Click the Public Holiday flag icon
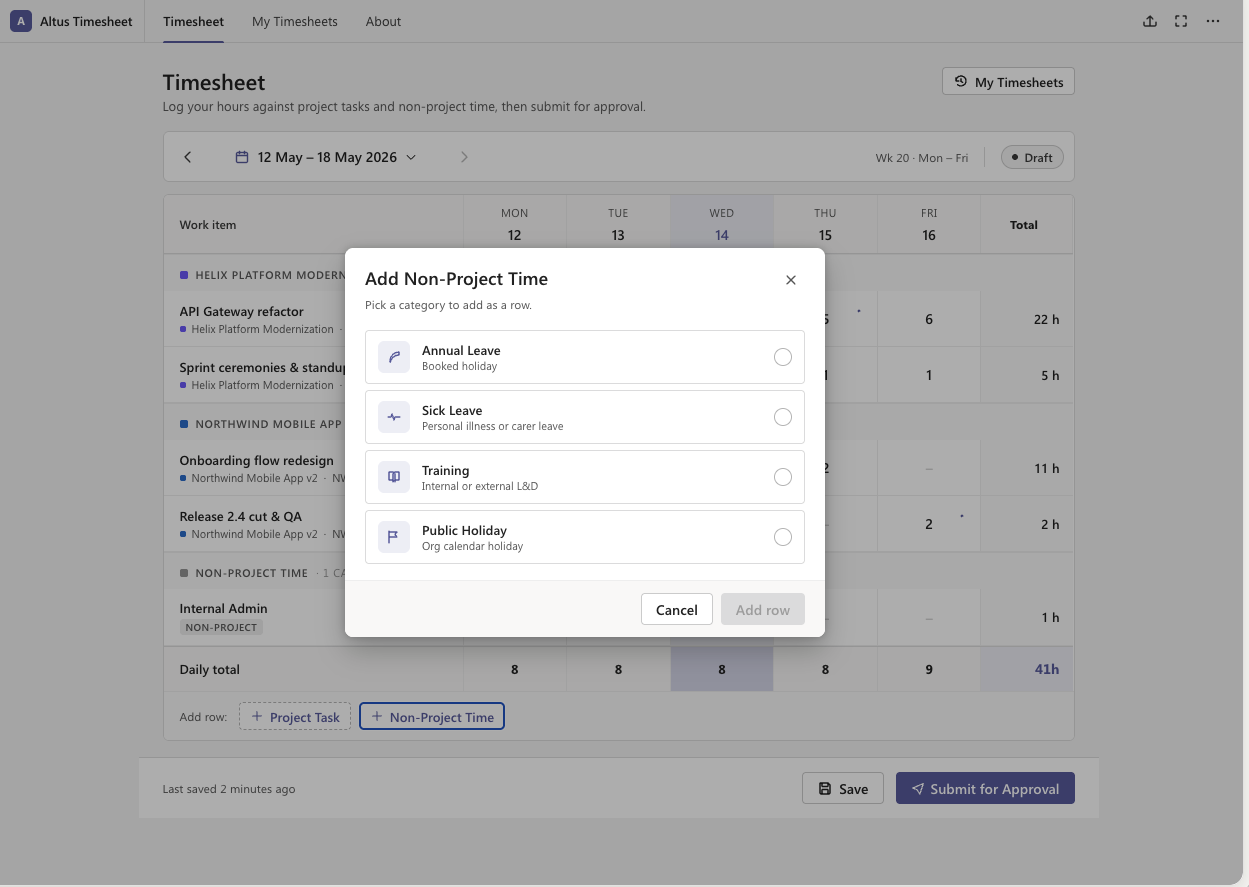The image size is (1249, 887). 394,537
